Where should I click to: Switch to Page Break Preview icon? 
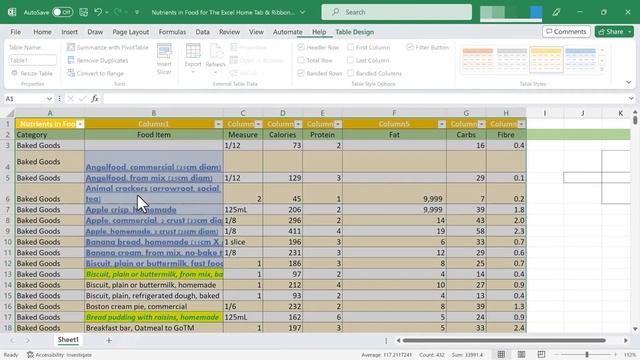[541, 354]
